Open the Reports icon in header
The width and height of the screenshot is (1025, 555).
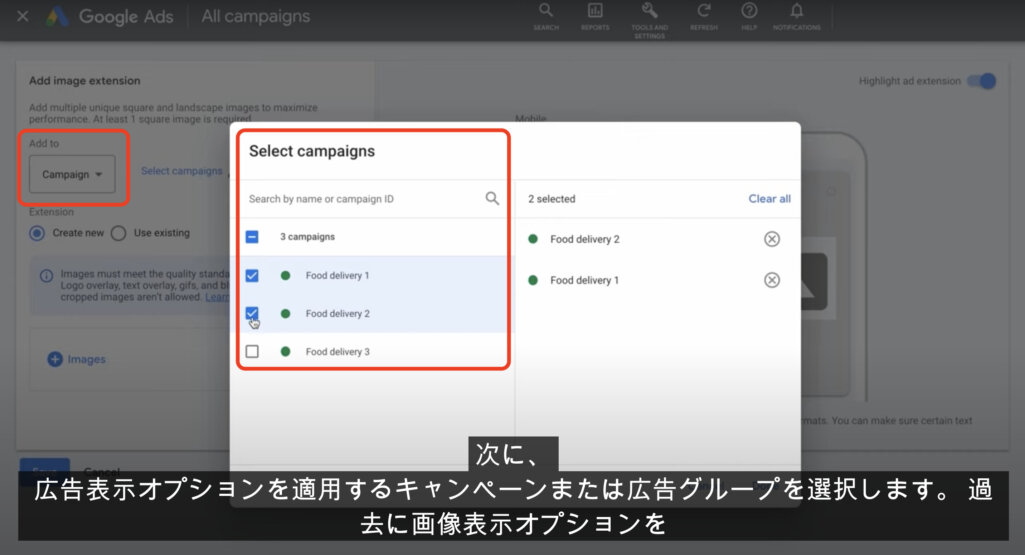595,11
